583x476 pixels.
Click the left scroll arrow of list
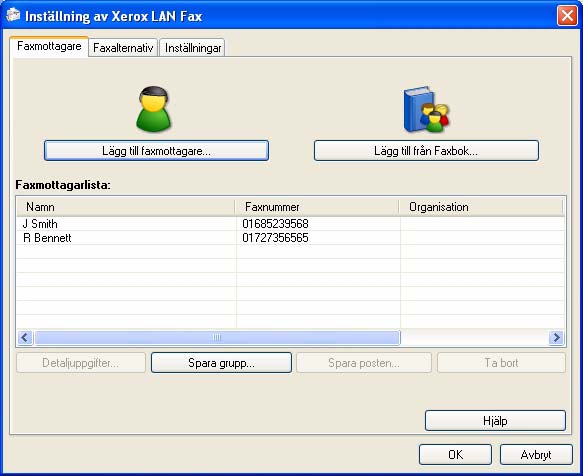point(25,337)
